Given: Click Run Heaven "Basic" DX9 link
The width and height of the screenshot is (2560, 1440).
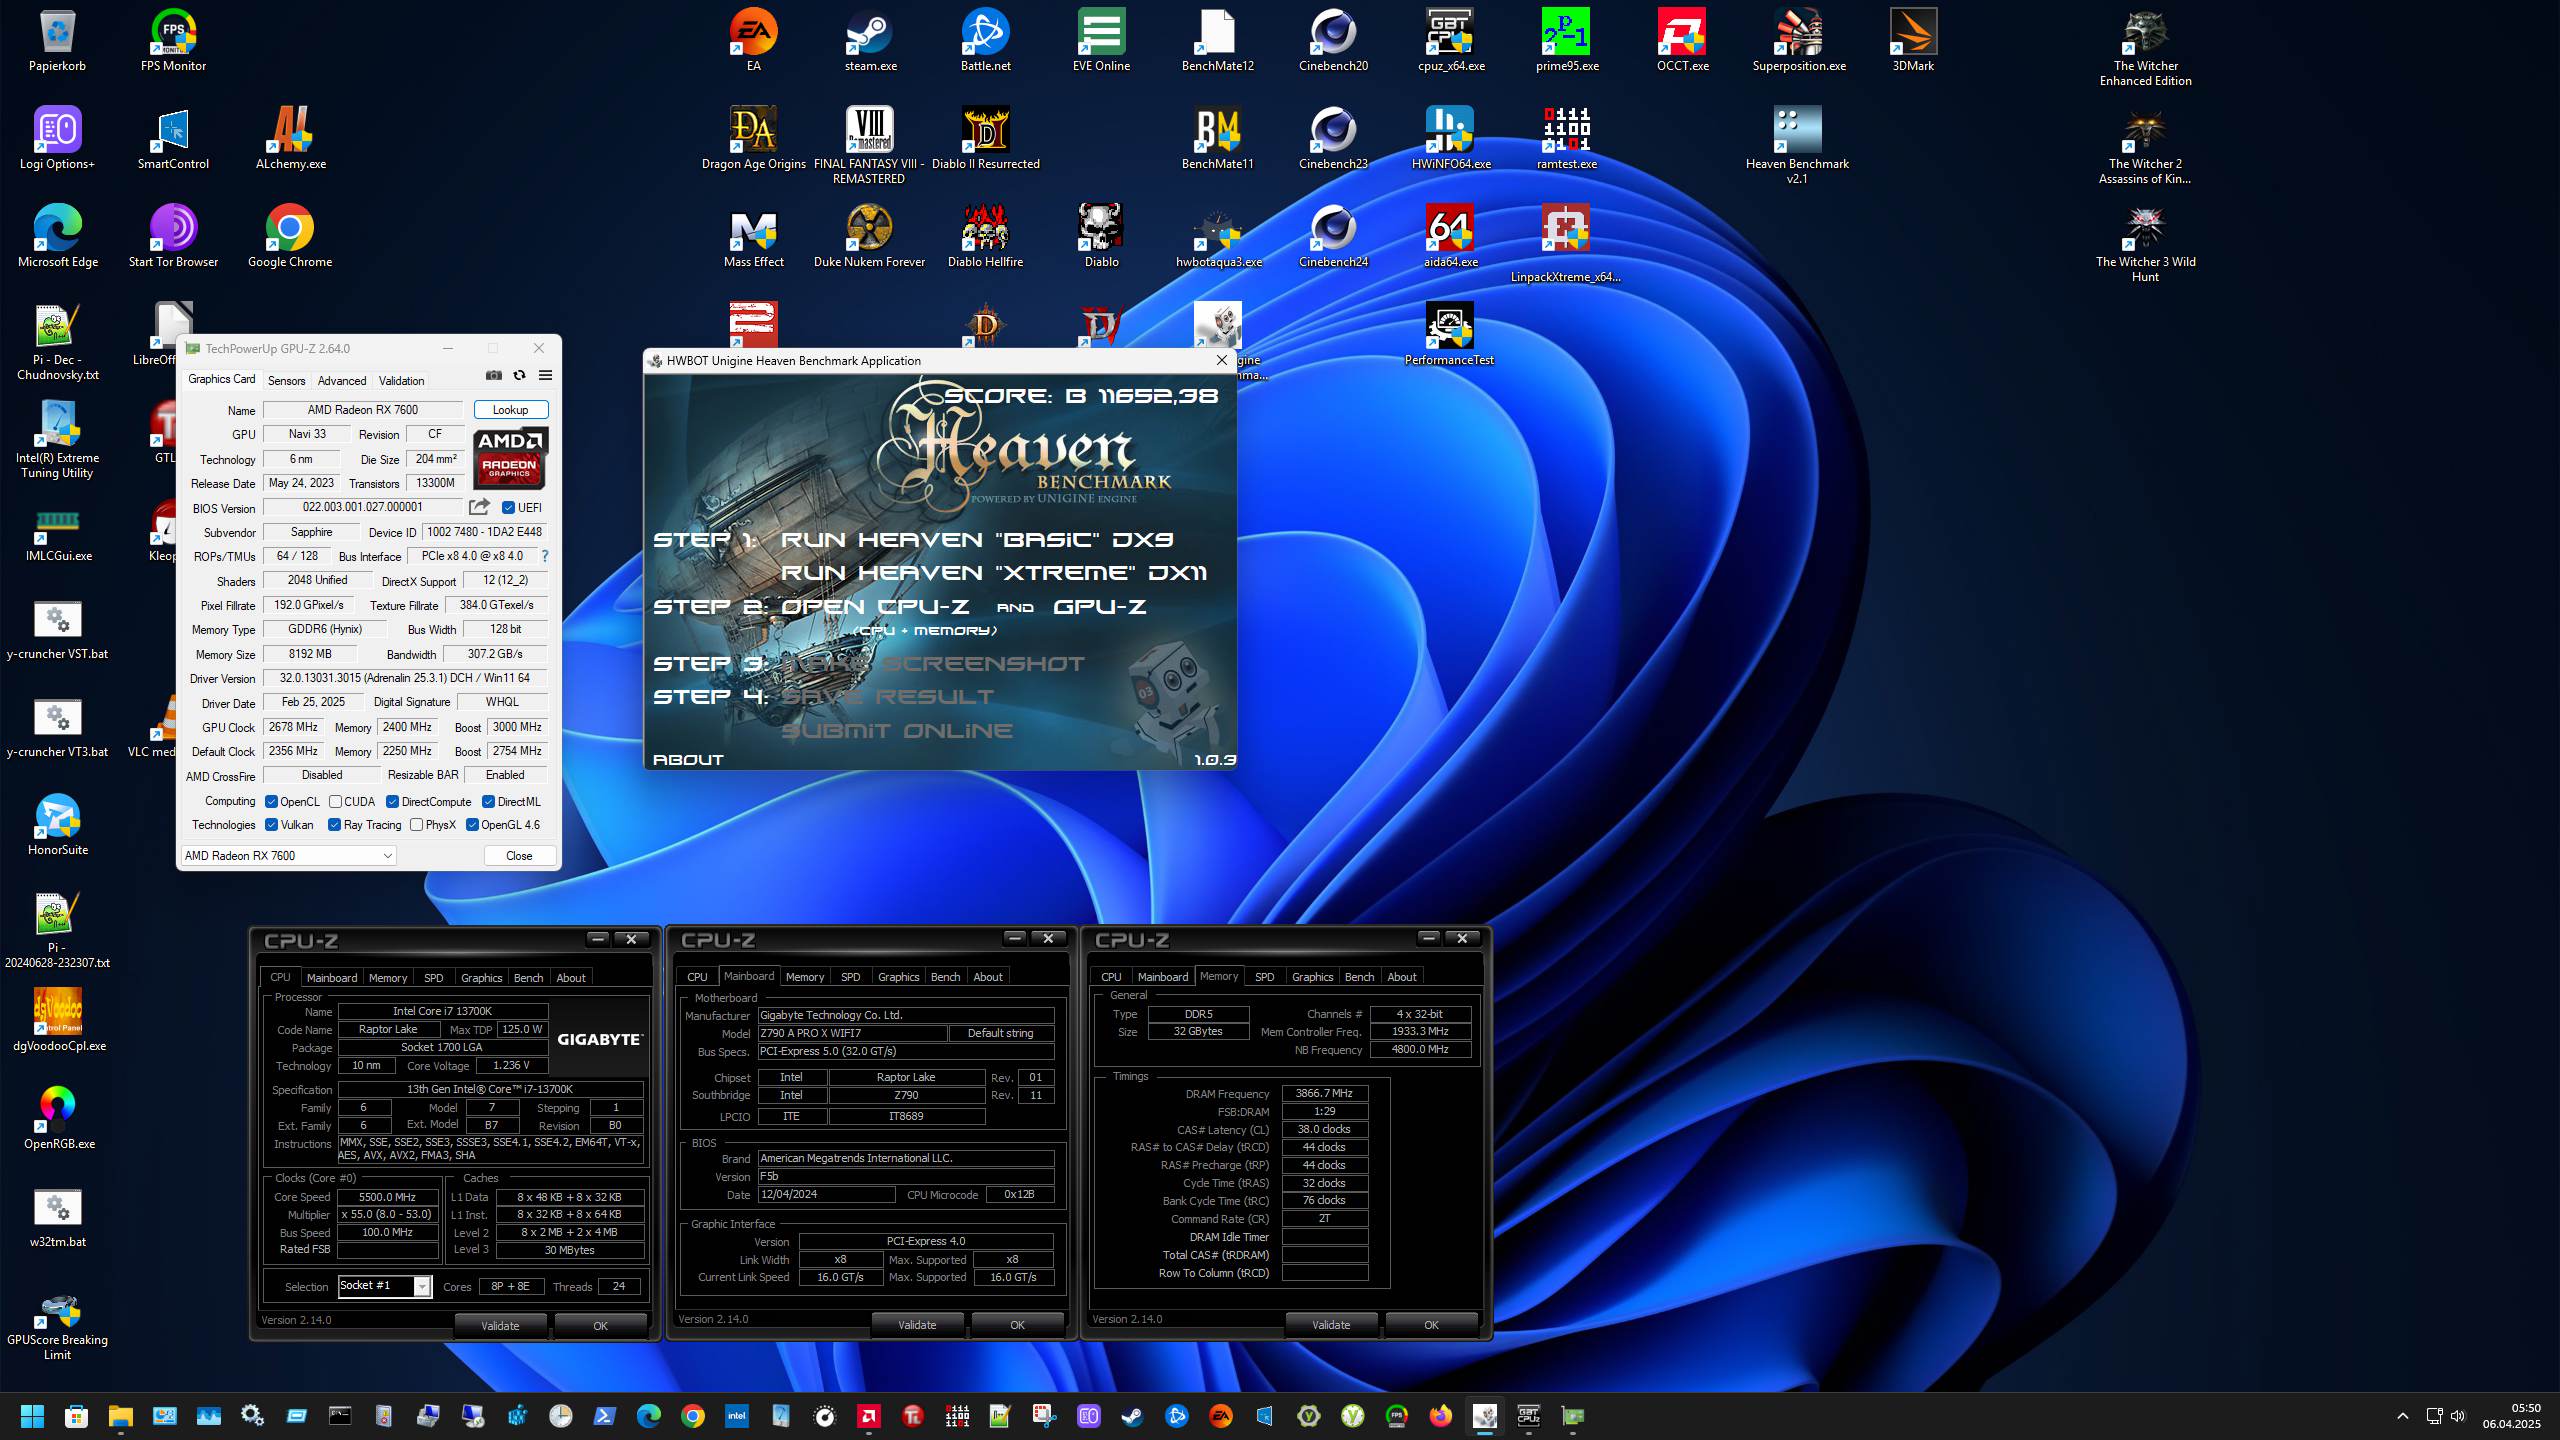Looking at the screenshot, I should (976, 540).
